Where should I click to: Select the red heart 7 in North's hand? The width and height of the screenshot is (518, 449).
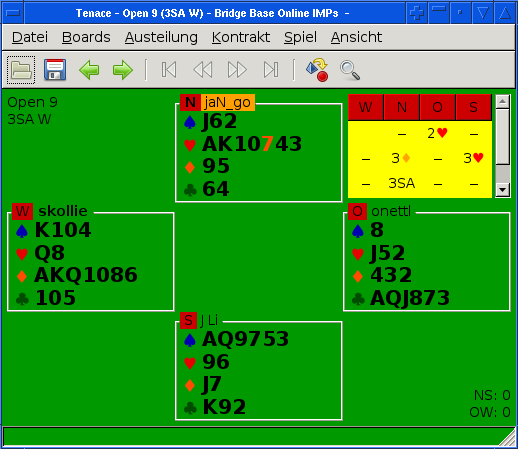(x=267, y=144)
